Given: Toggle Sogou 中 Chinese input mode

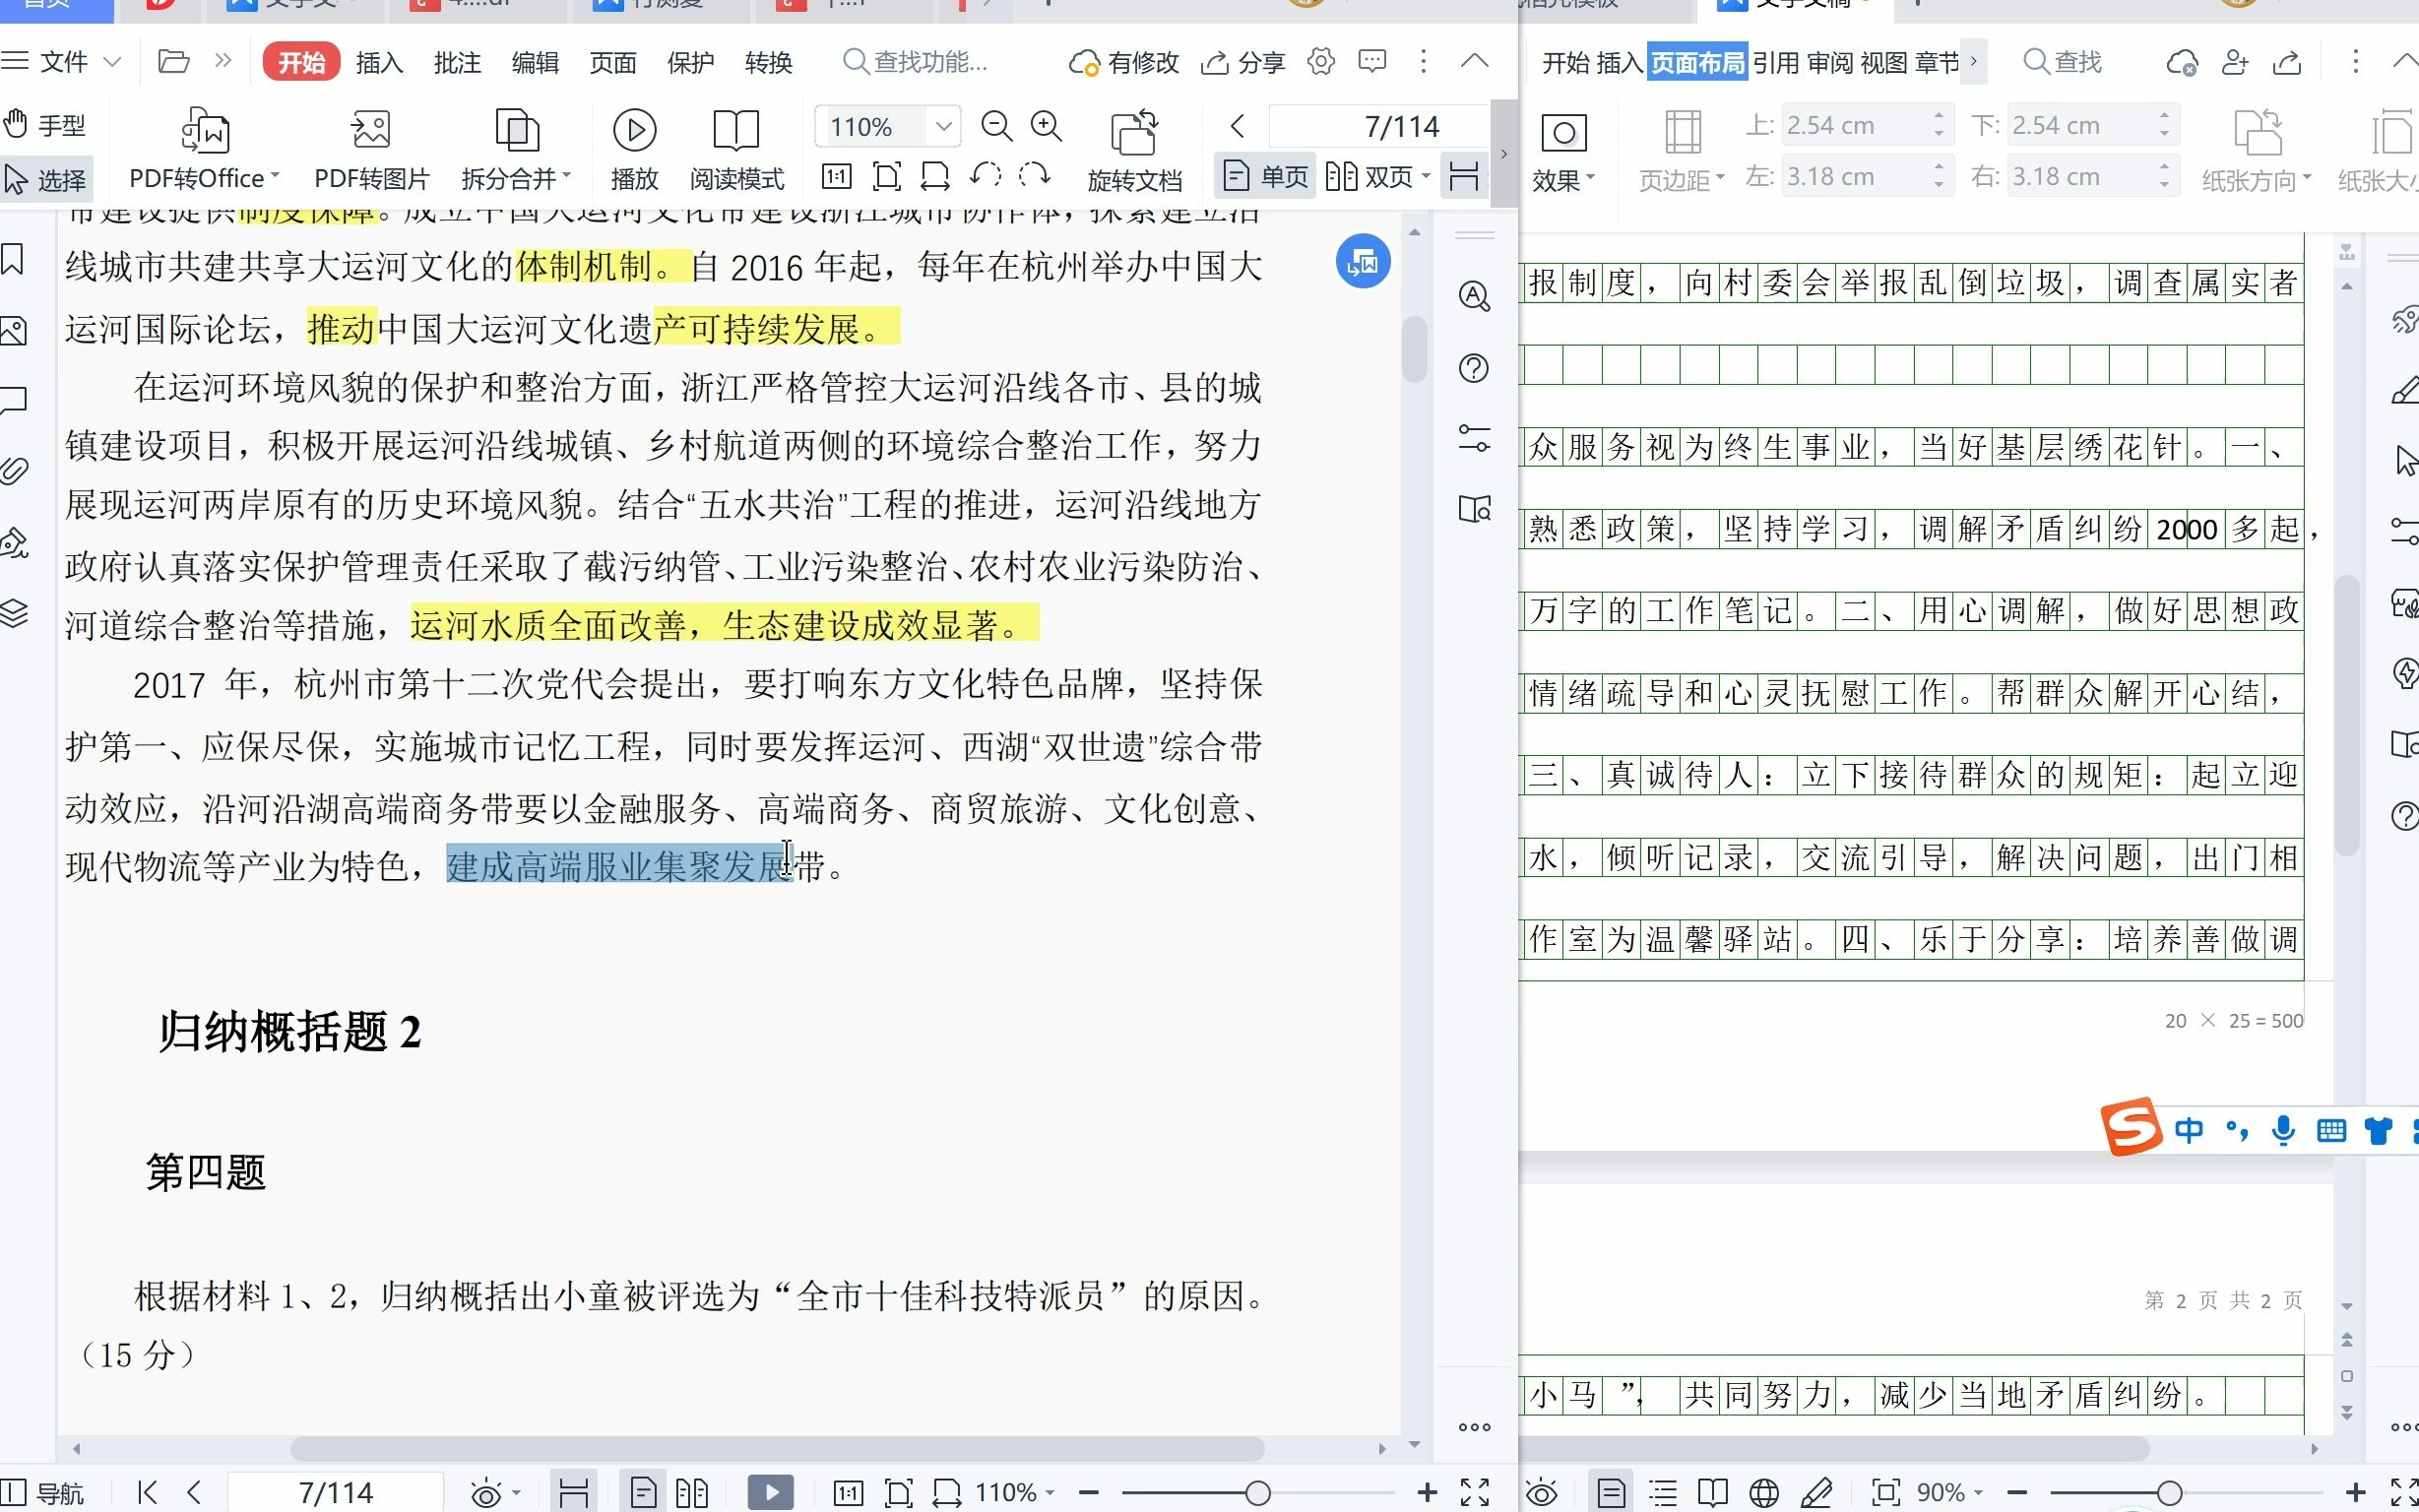Looking at the screenshot, I should click(x=2188, y=1131).
